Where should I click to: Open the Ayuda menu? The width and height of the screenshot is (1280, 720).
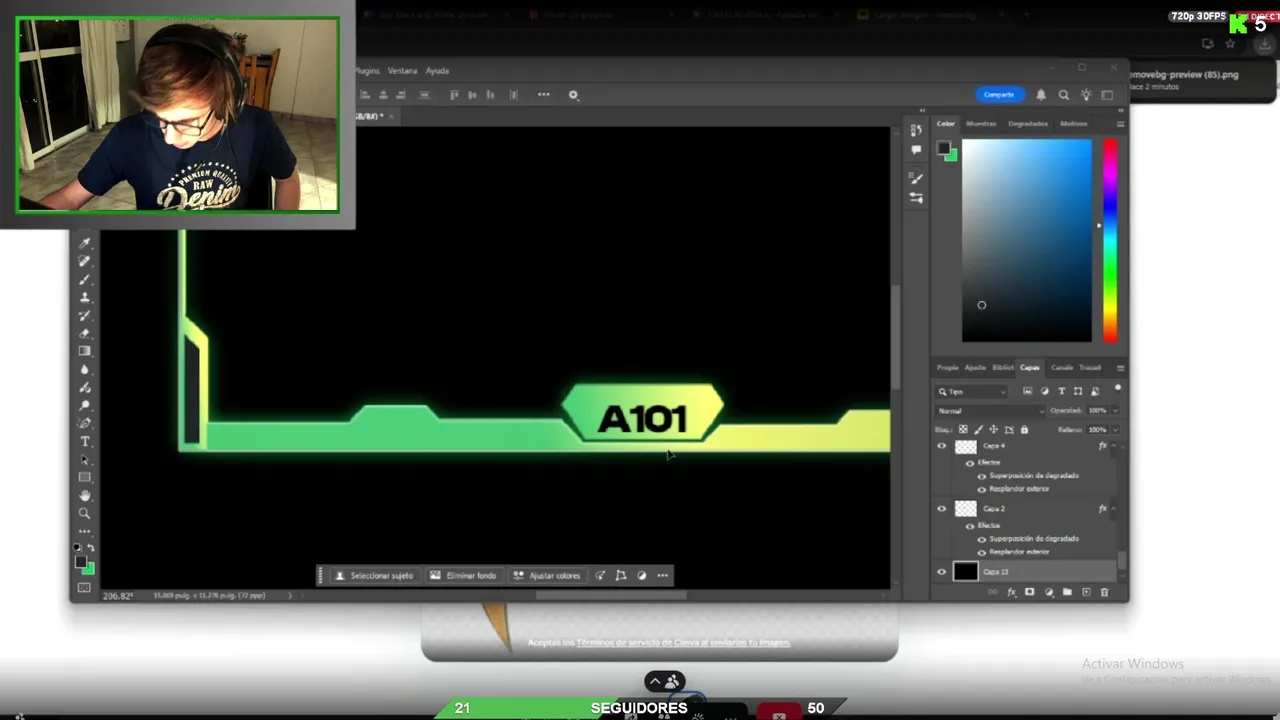(437, 71)
